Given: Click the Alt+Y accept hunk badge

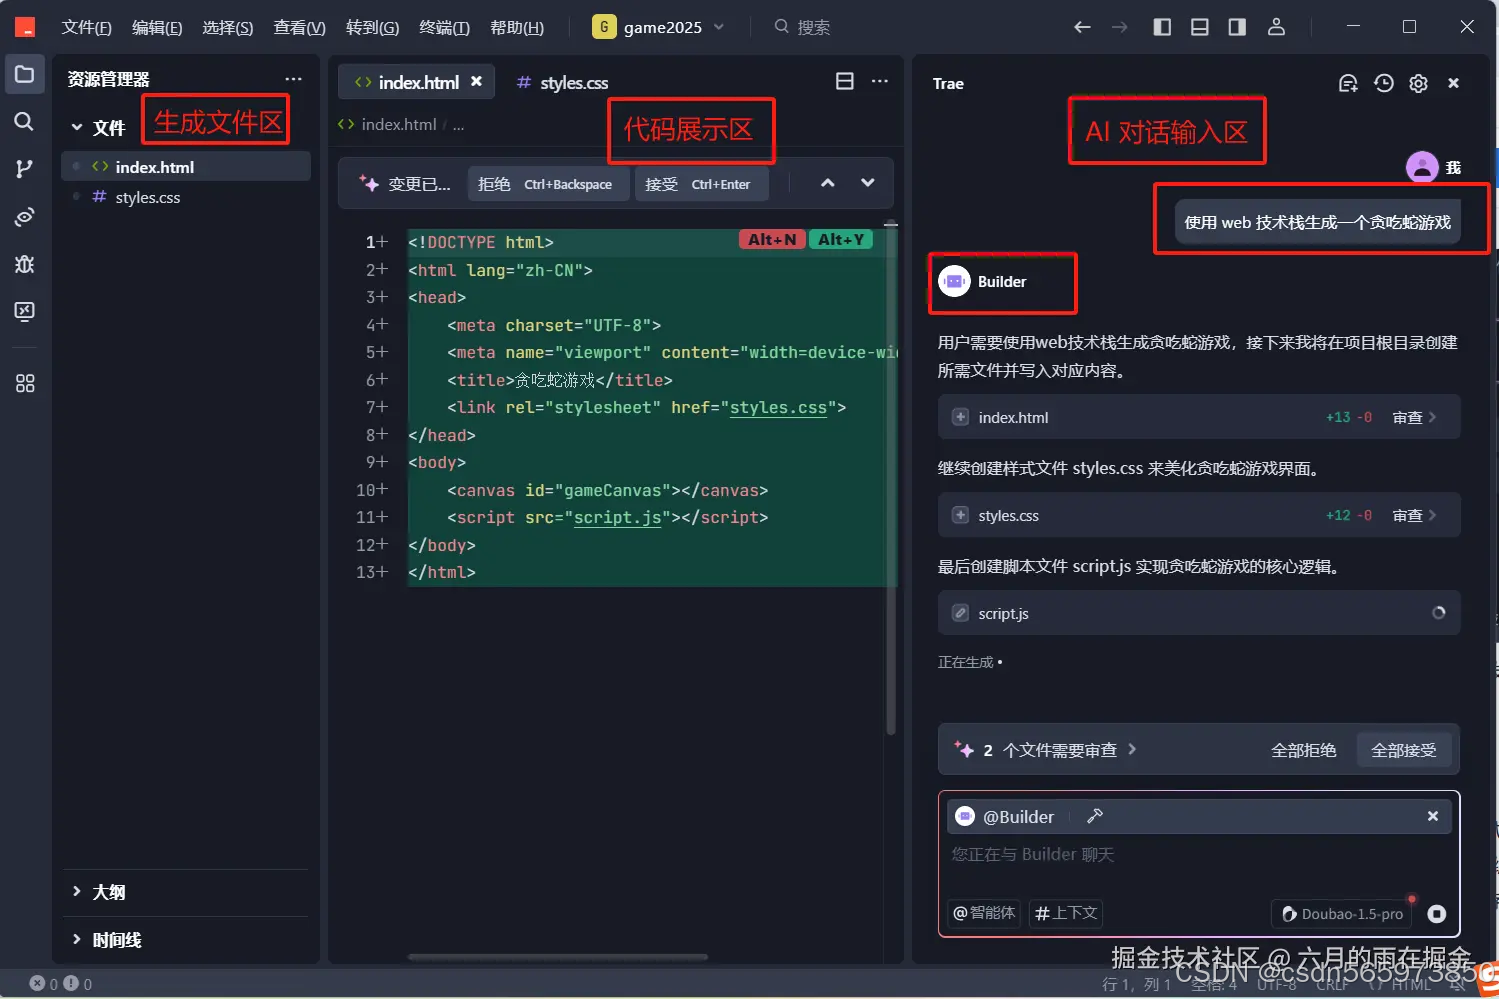Looking at the screenshot, I should (x=841, y=239).
